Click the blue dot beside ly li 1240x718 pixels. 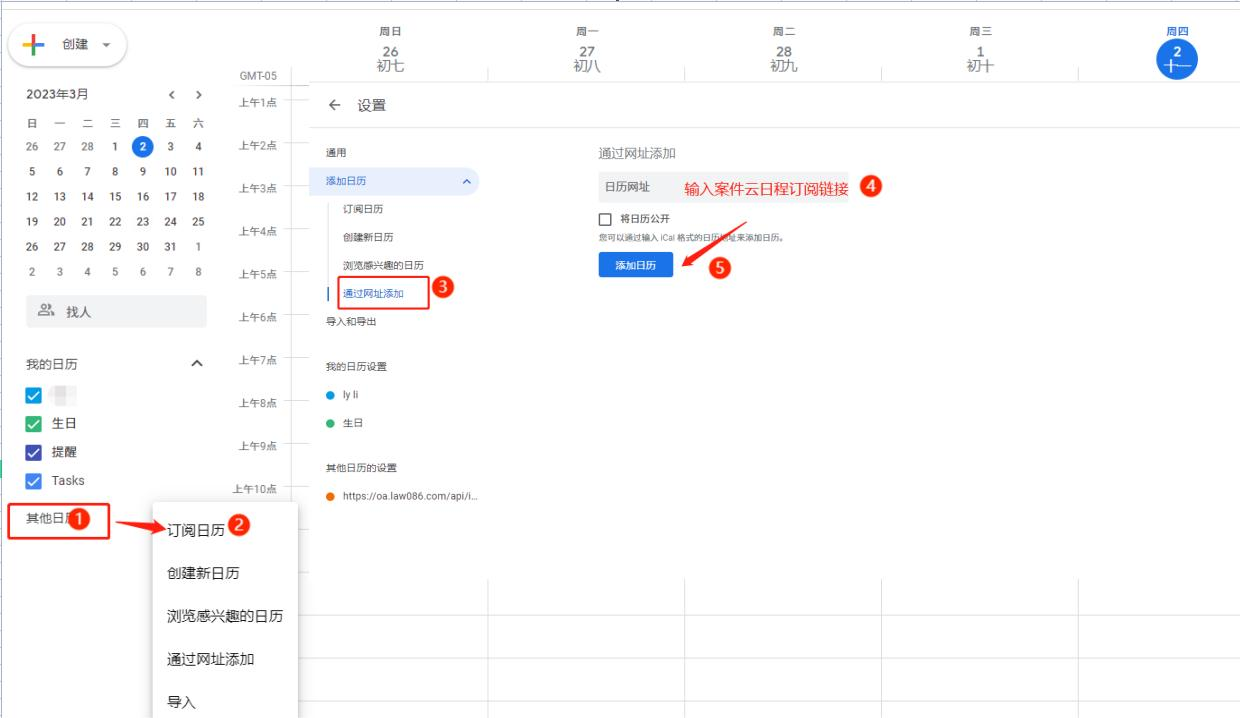pos(330,395)
